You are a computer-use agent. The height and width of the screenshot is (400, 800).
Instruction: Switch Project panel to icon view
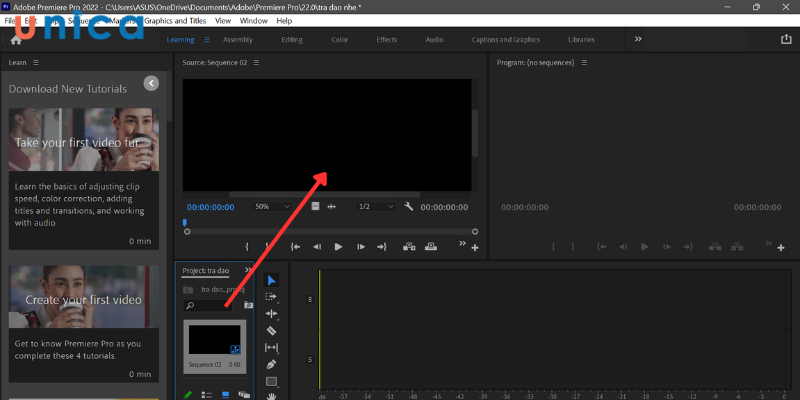(225, 395)
